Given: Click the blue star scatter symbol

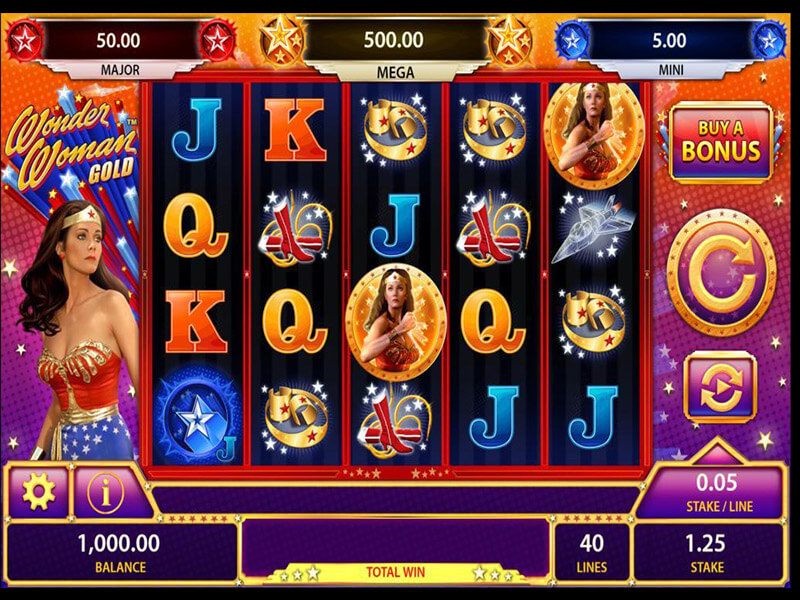Looking at the screenshot, I should coord(196,416).
